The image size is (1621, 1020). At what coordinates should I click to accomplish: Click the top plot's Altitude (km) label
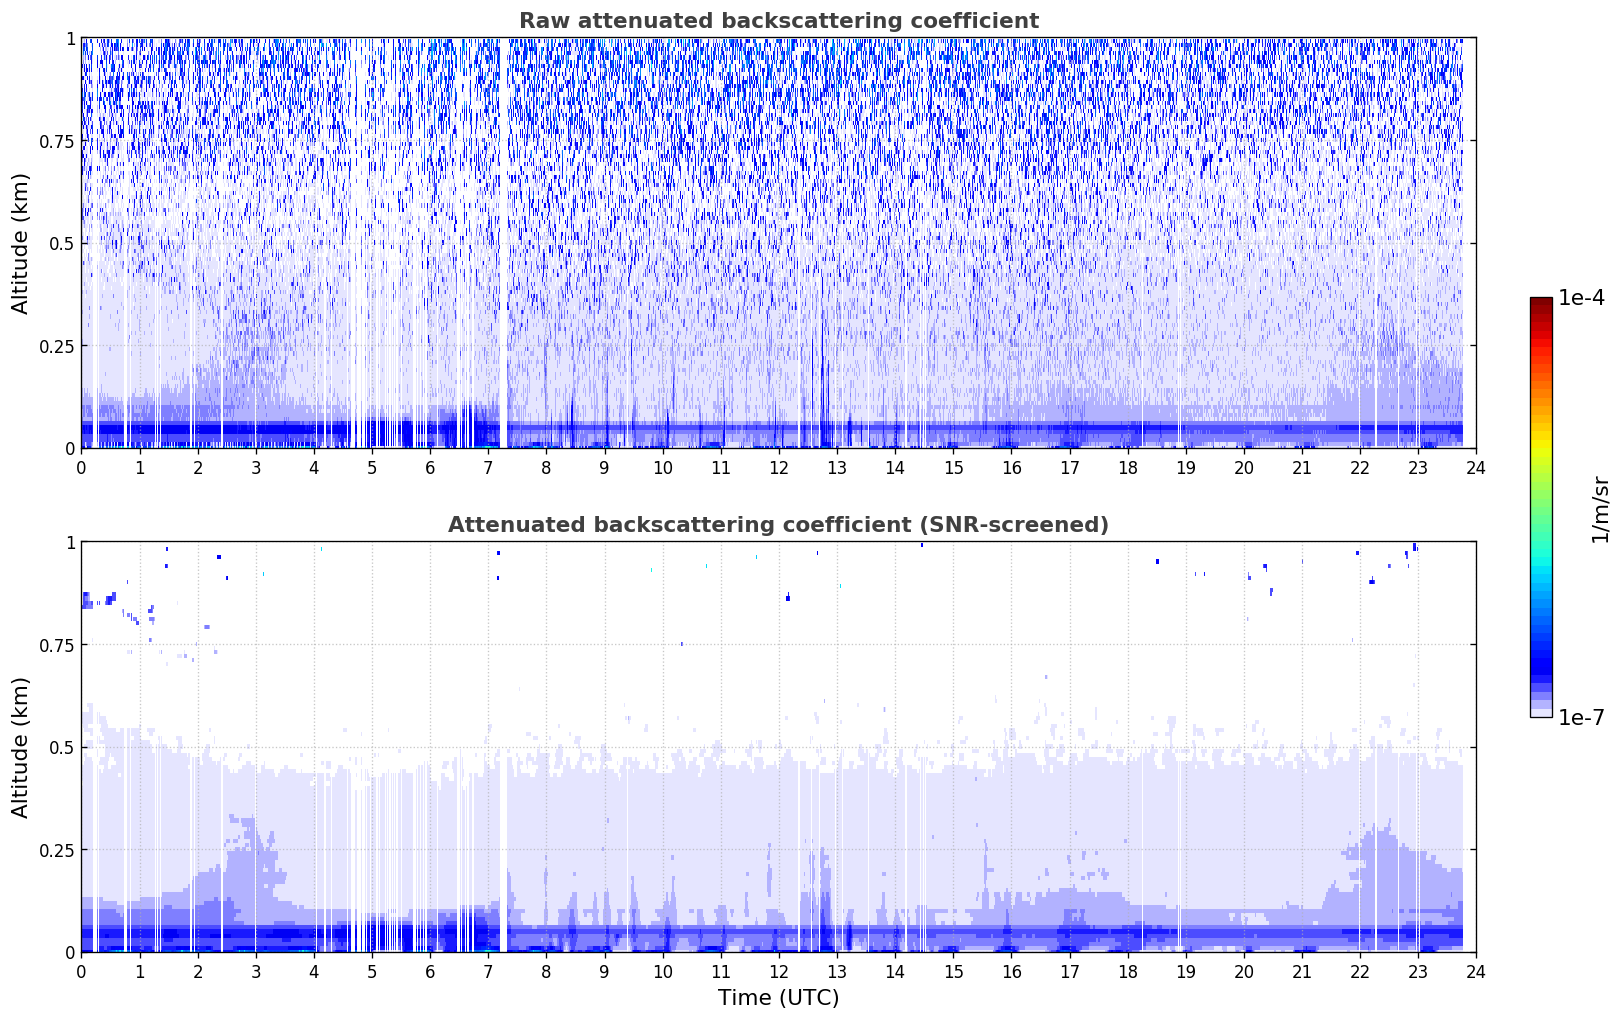pos(21,243)
